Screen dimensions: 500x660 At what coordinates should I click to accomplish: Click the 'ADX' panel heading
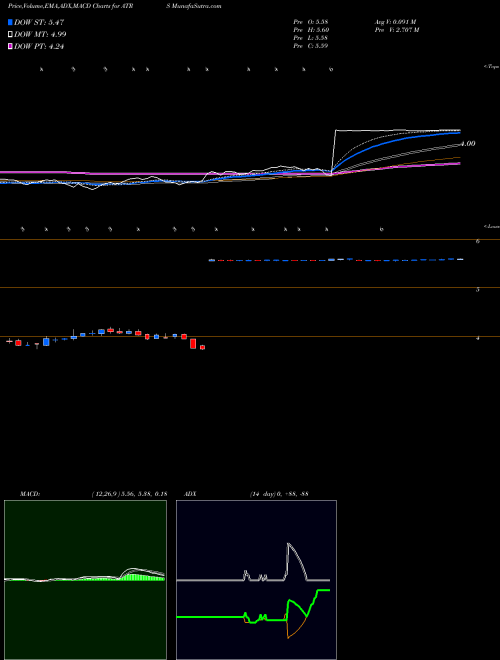click(x=191, y=494)
